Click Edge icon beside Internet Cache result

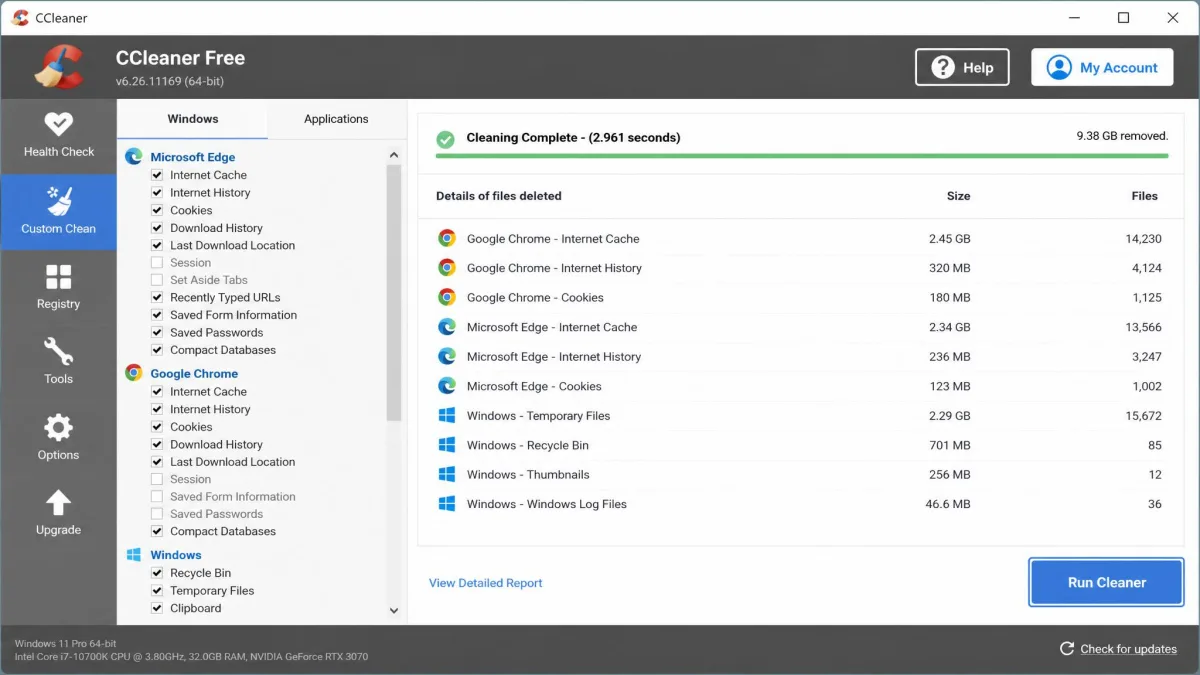coord(447,327)
